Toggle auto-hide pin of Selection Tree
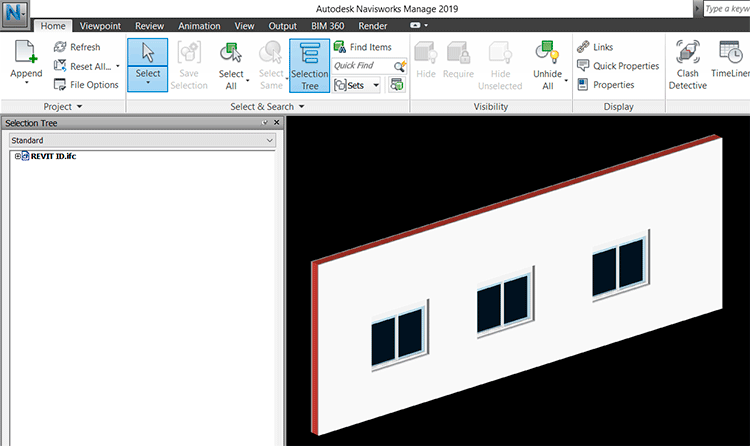The height and width of the screenshot is (446, 750). (265, 123)
